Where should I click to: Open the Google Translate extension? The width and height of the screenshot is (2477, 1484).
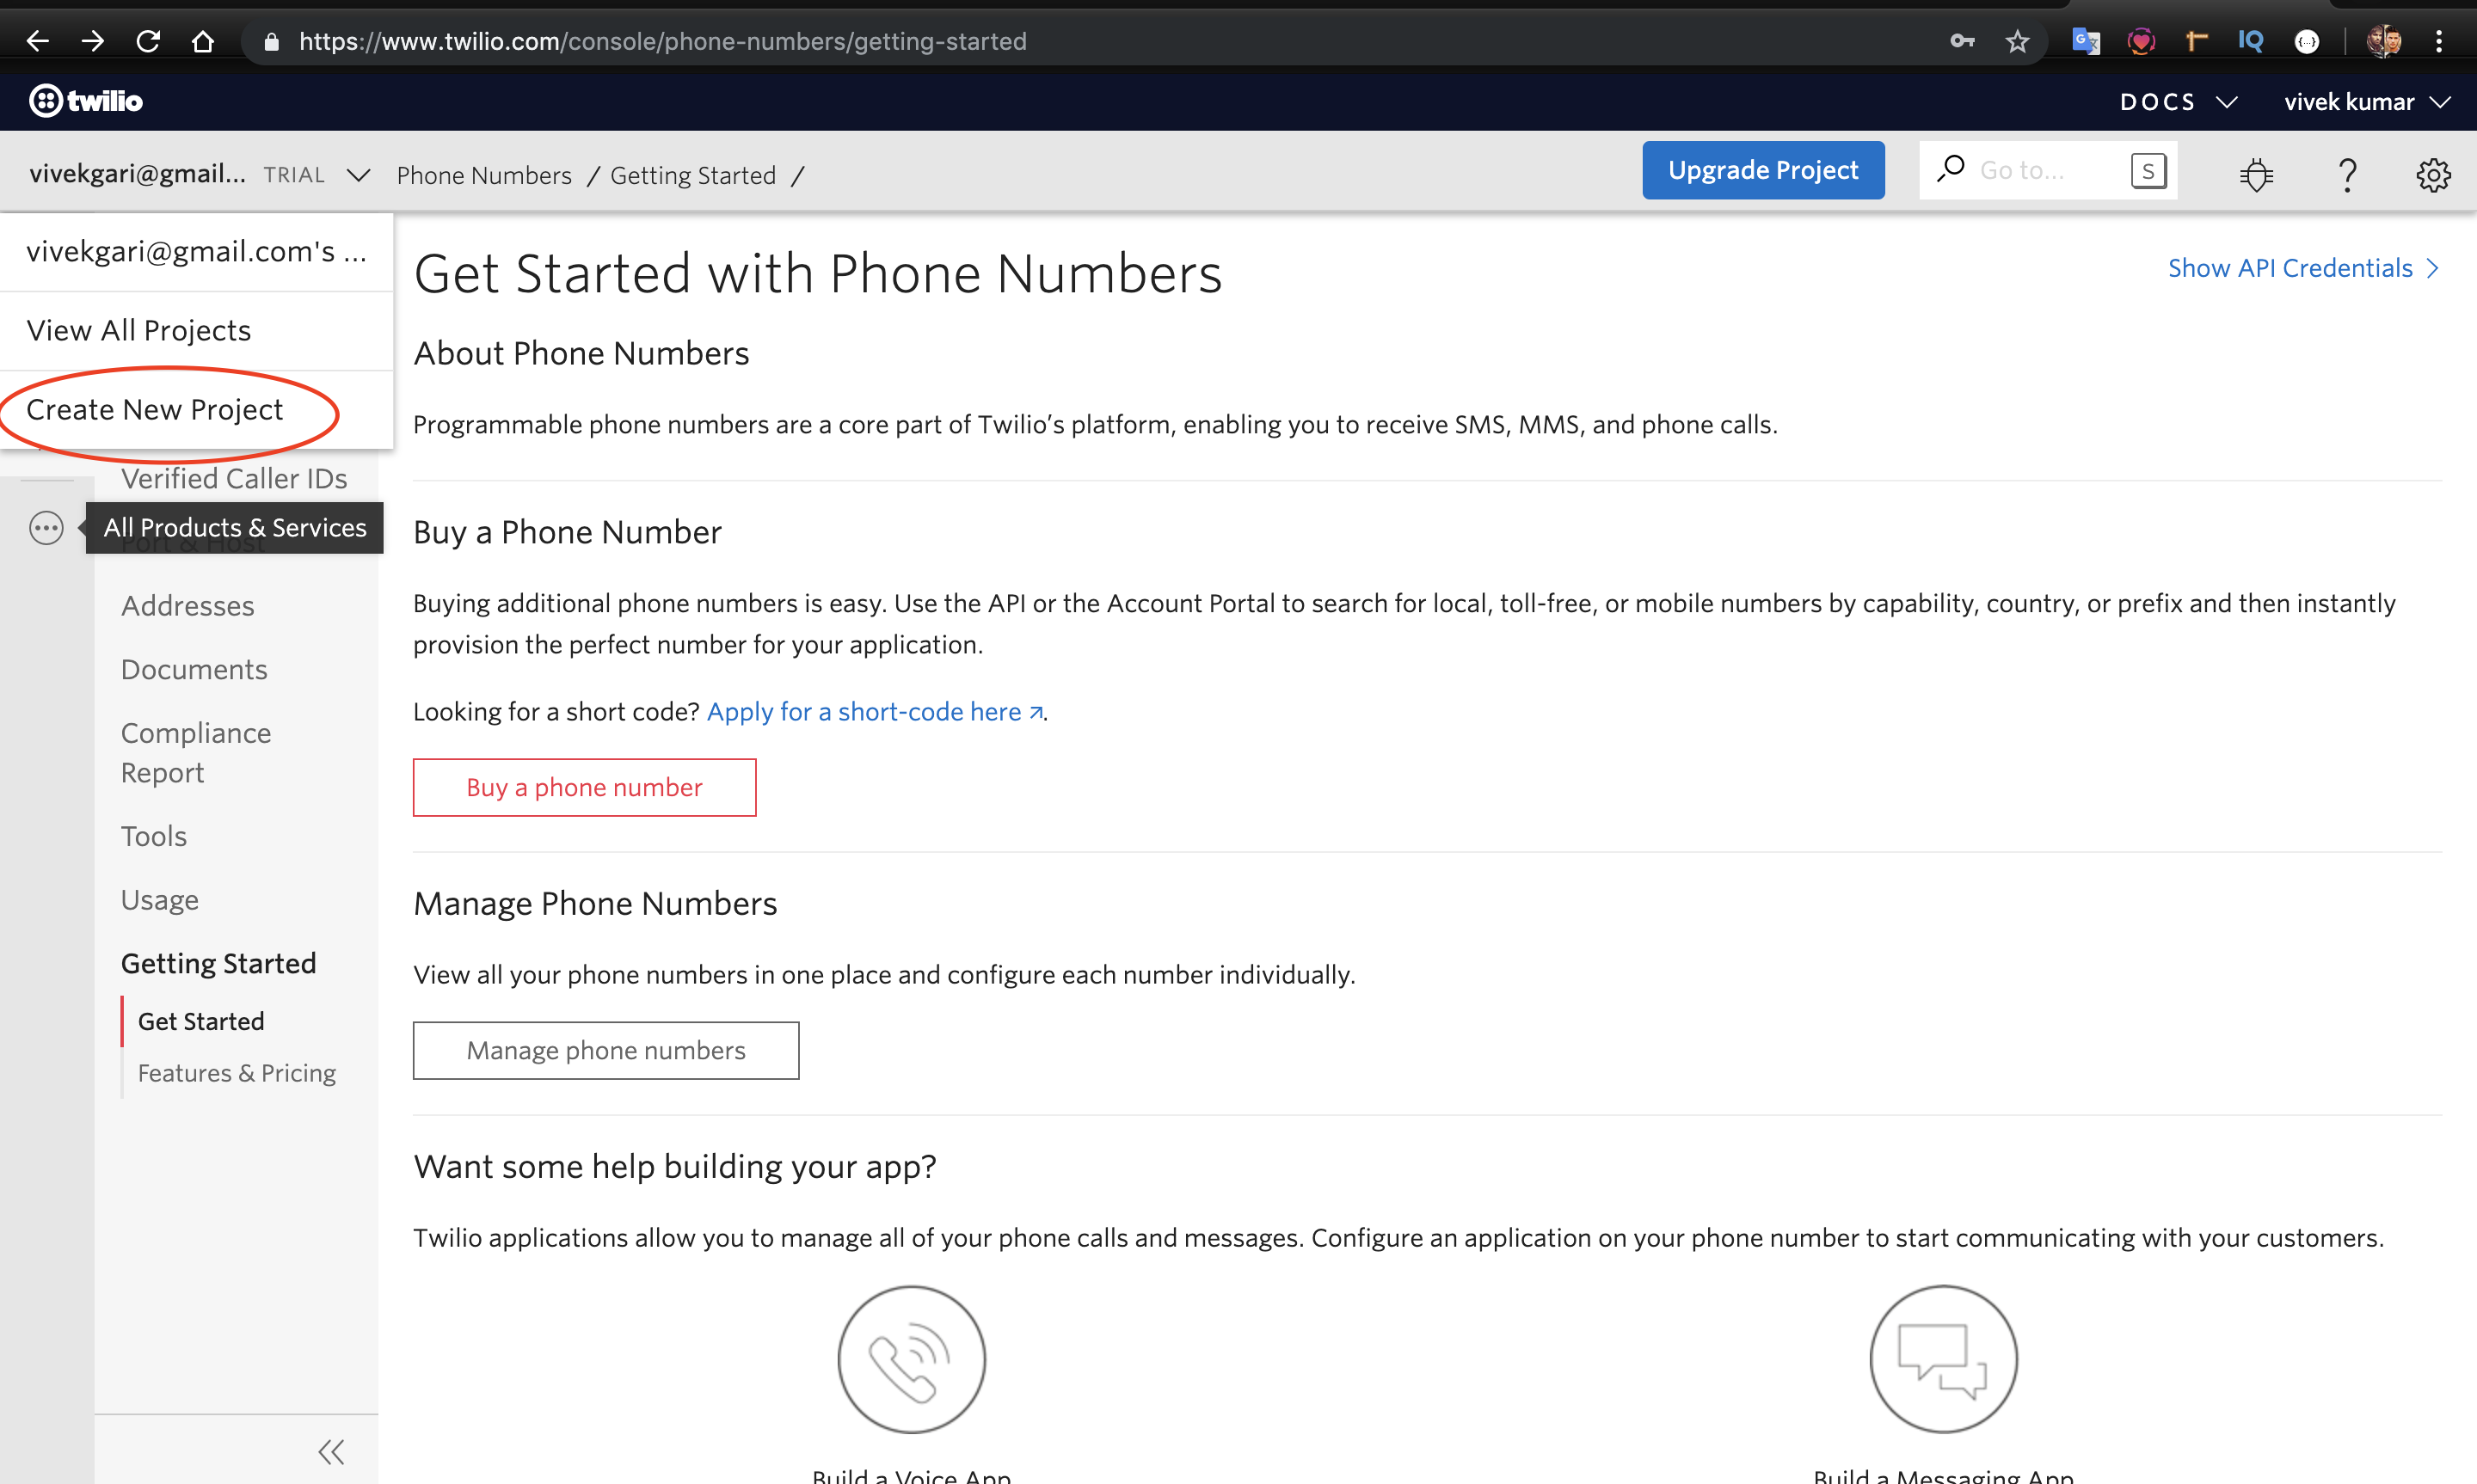click(x=2086, y=41)
